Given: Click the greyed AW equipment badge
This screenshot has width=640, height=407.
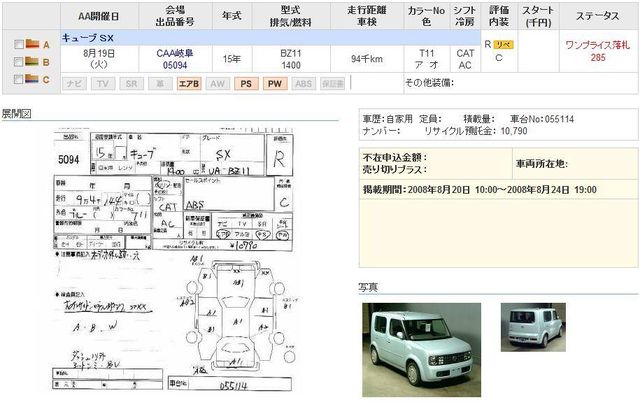Looking at the screenshot, I should tap(217, 84).
